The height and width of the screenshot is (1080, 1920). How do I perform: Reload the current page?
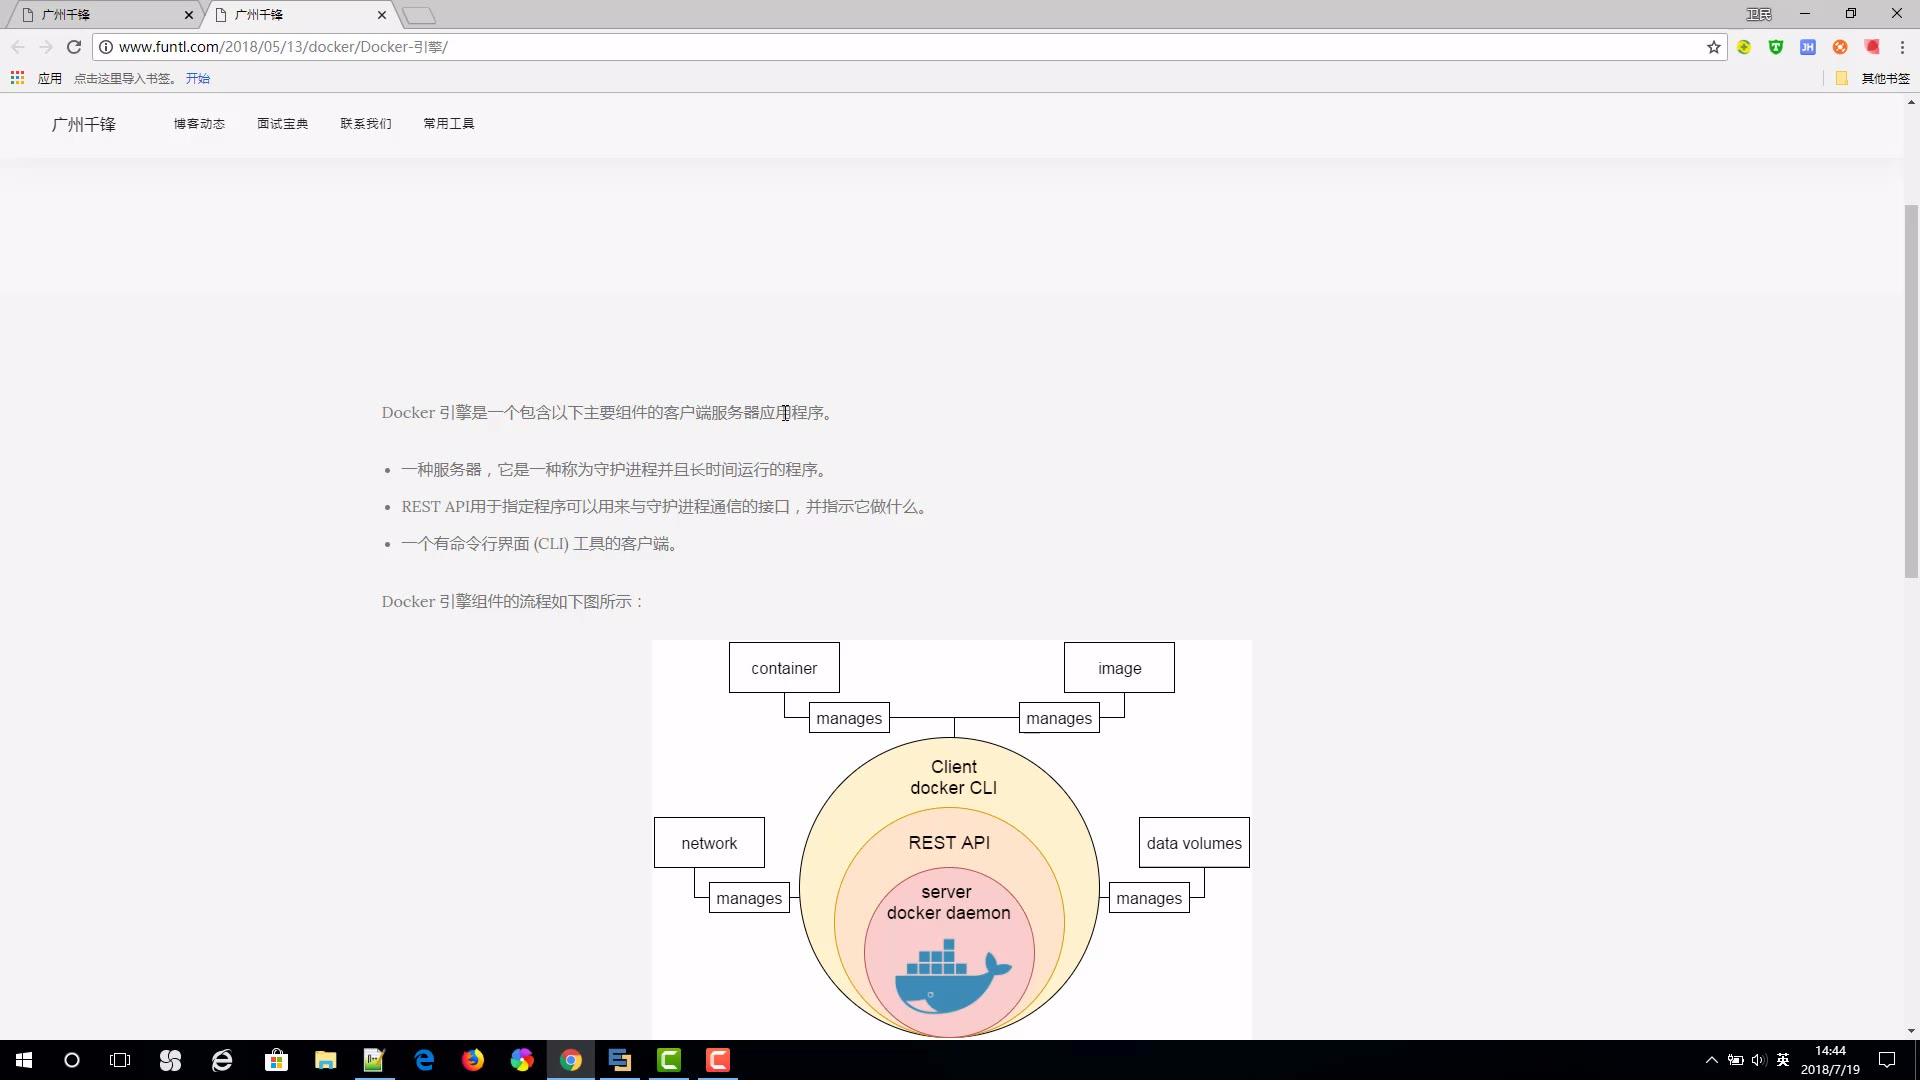[74, 47]
